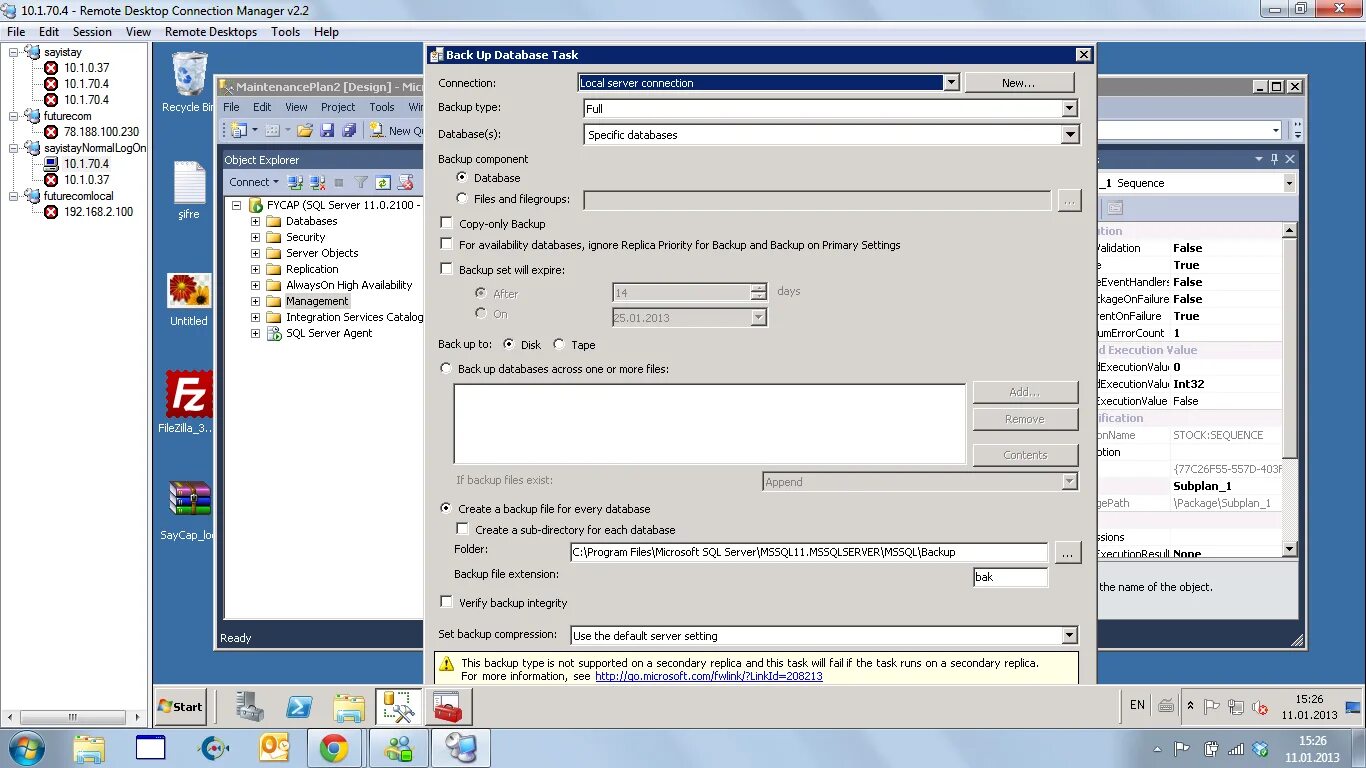Enable the Copy-only Backup checkbox
Viewport: 1366px width, 768px height.
[x=447, y=224]
